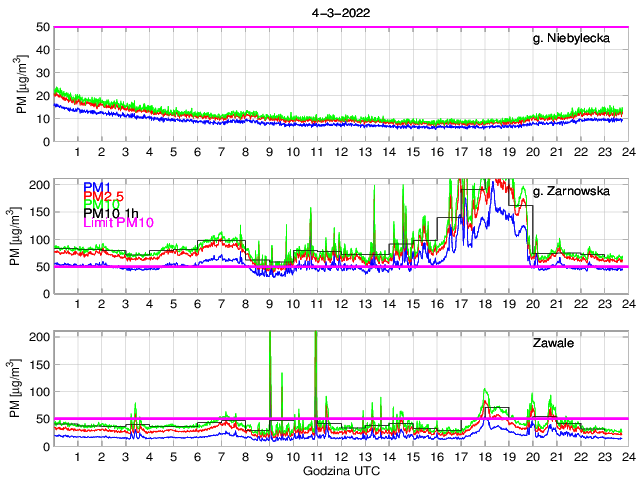Click the blue "PM1" legend entry
This screenshot has height=480, width=640.
(97, 187)
